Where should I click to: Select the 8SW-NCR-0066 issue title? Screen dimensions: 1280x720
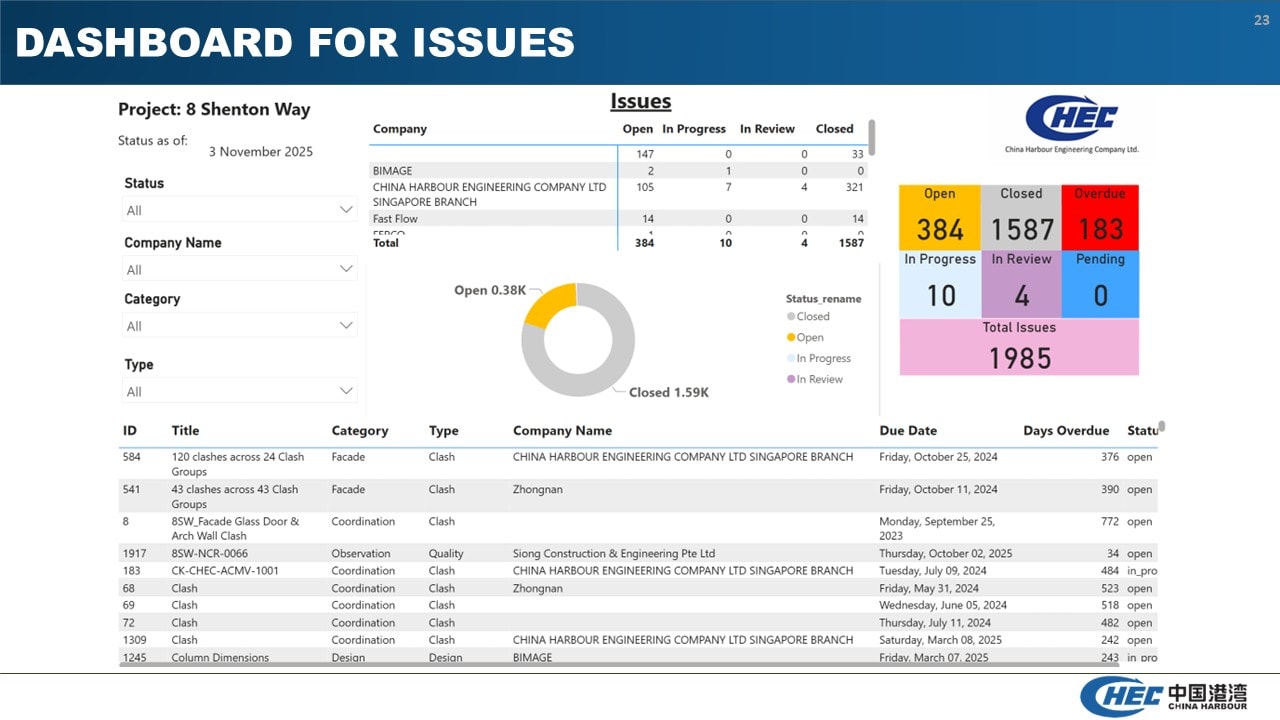pyautogui.click(x=210, y=554)
